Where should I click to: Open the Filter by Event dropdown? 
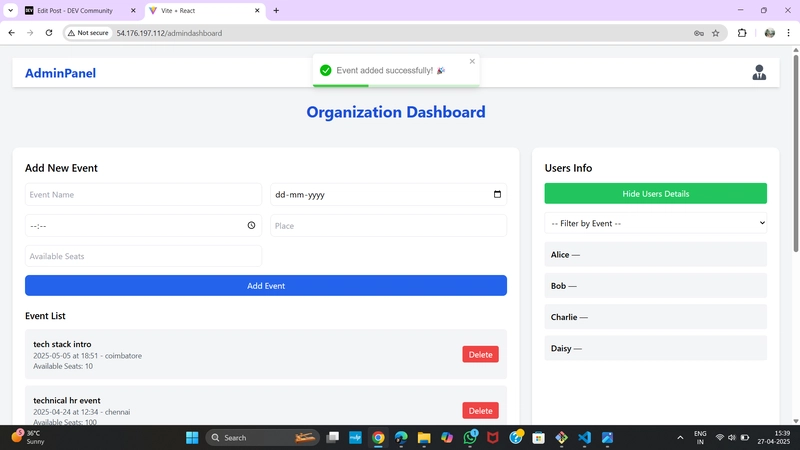click(x=655, y=223)
